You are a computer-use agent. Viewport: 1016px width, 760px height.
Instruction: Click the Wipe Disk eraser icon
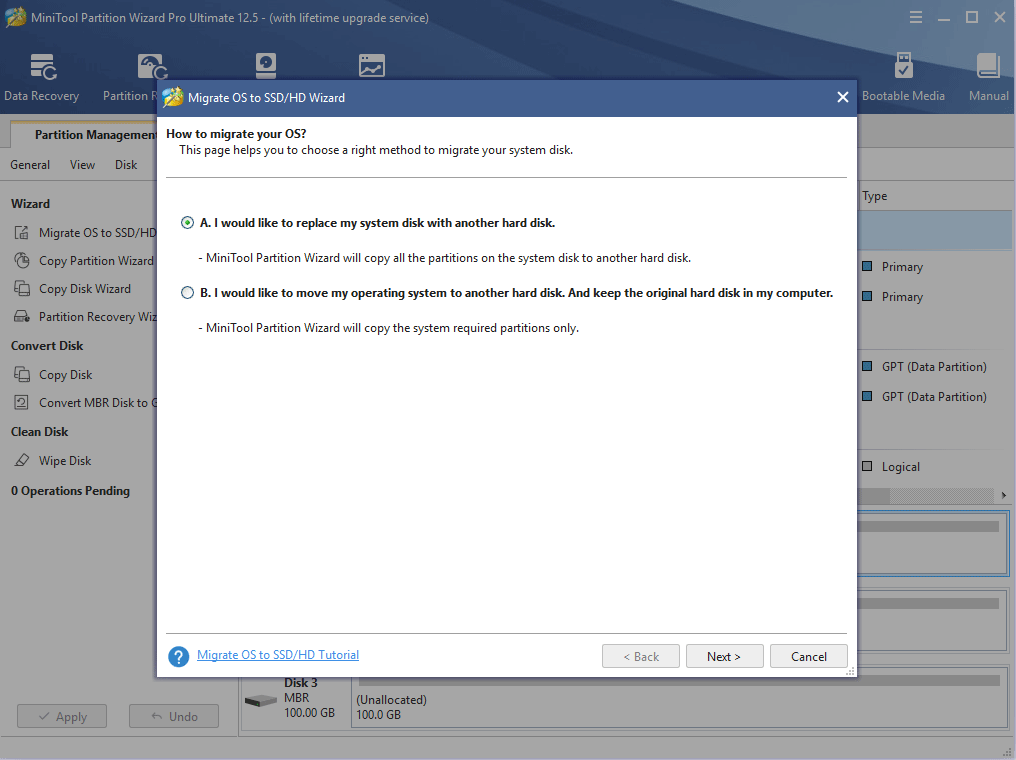[21, 461]
